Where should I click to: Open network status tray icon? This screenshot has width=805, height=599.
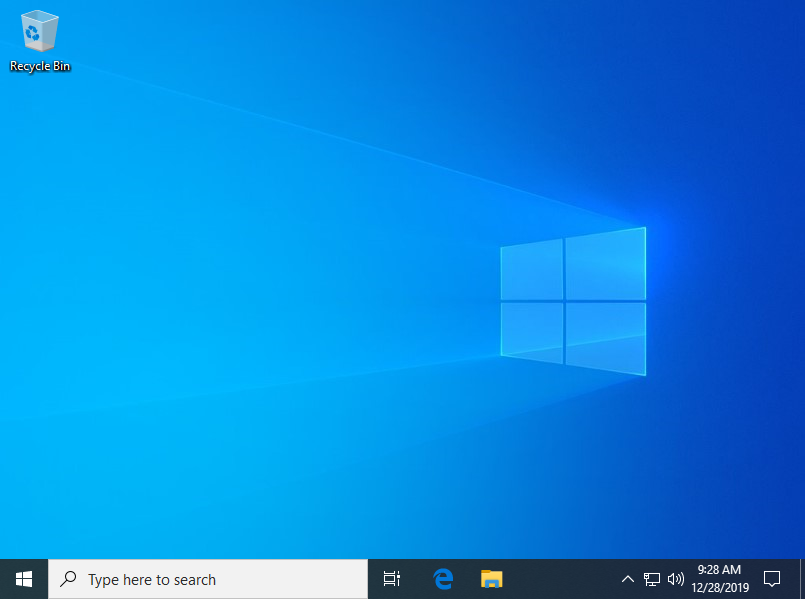pos(651,579)
